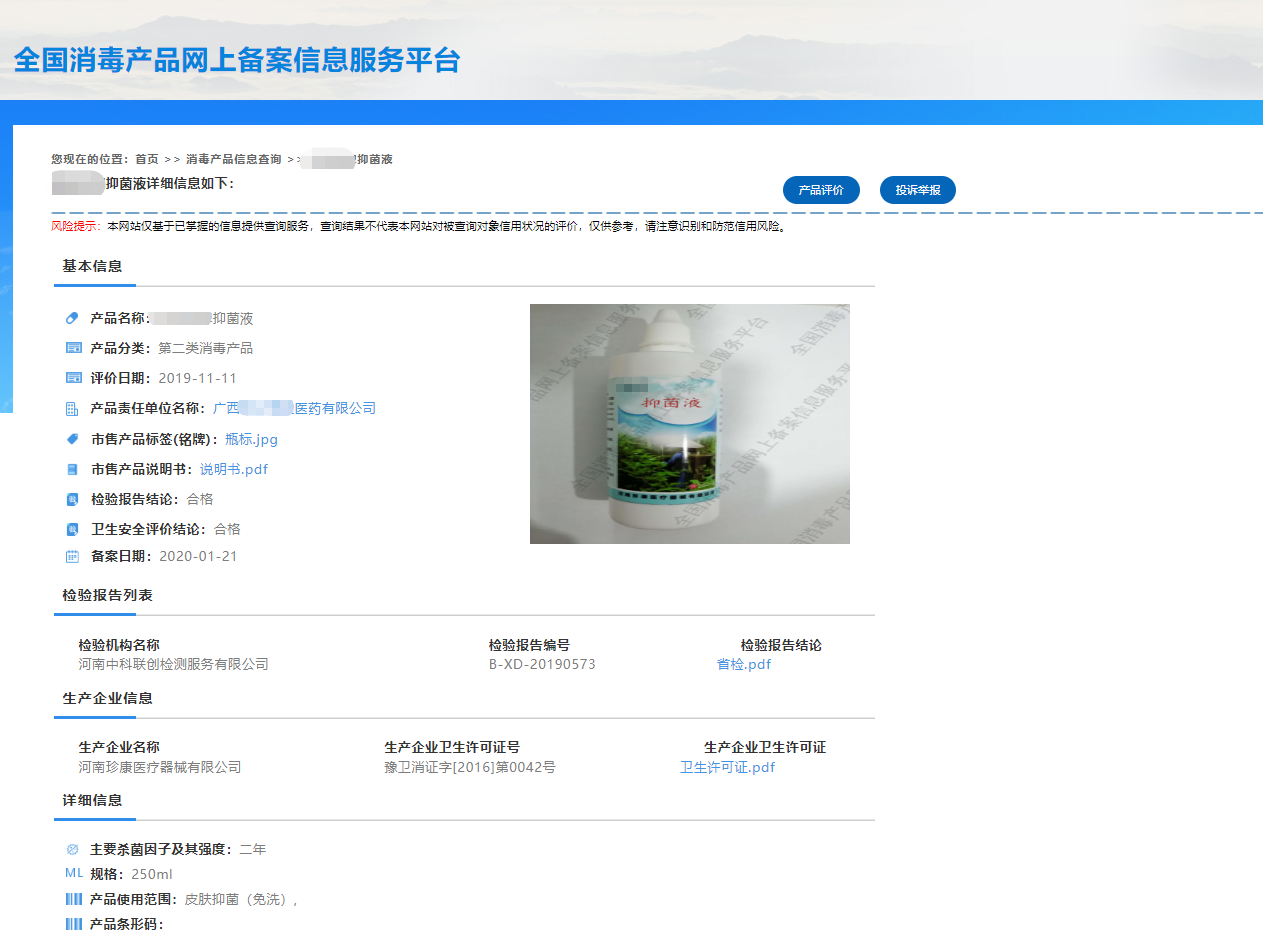Click the pill icon beside 产品名称
Screen dimensions: 1263x941
click(x=72, y=318)
